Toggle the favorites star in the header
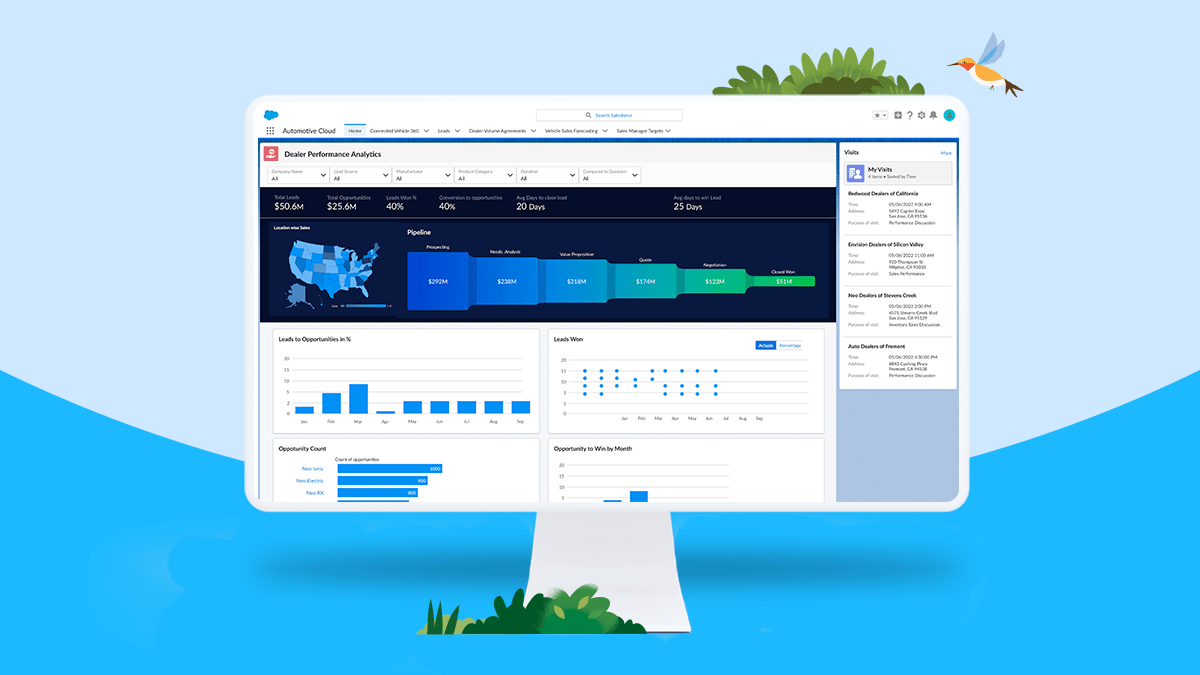Screen dimensions: 1200x675 (877, 115)
